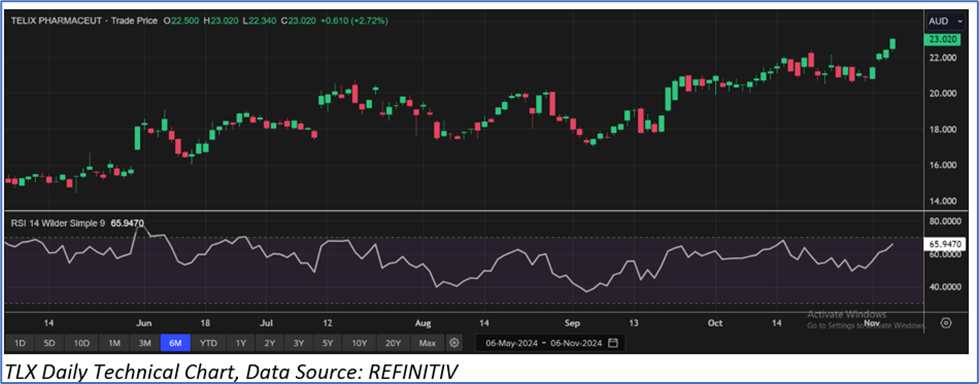The width and height of the screenshot is (979, 384).
Task: Click the Jun label on time axis
Action: 144,323
